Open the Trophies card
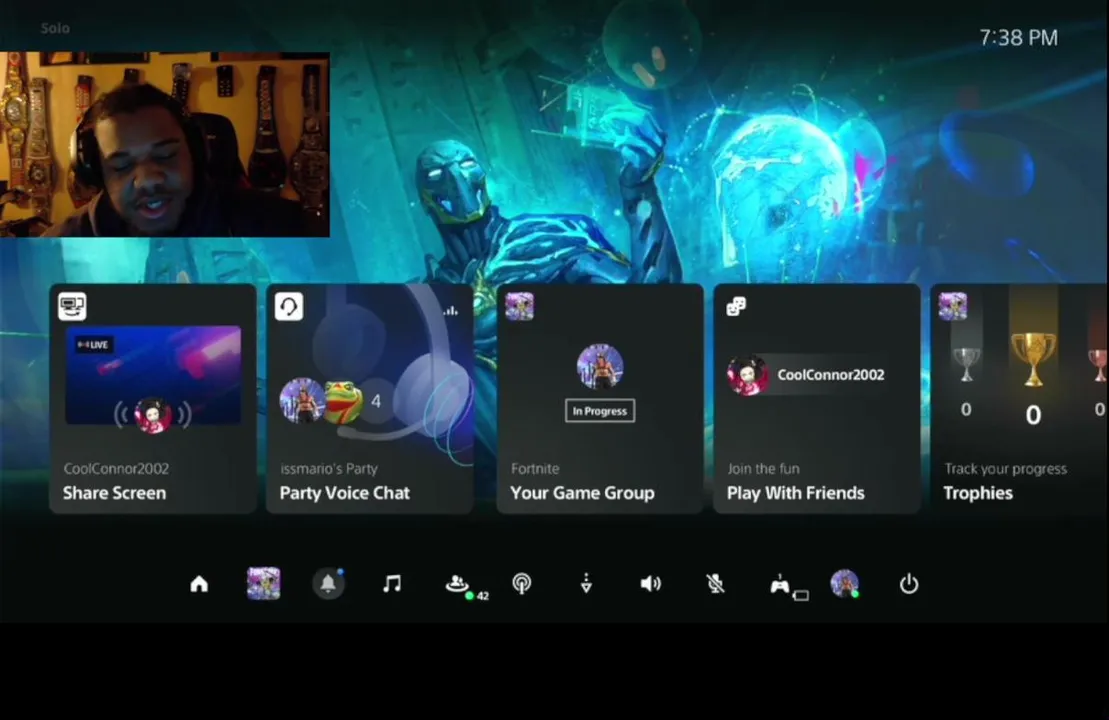This screenshot has height=720, width=1109. [1019, 399]
